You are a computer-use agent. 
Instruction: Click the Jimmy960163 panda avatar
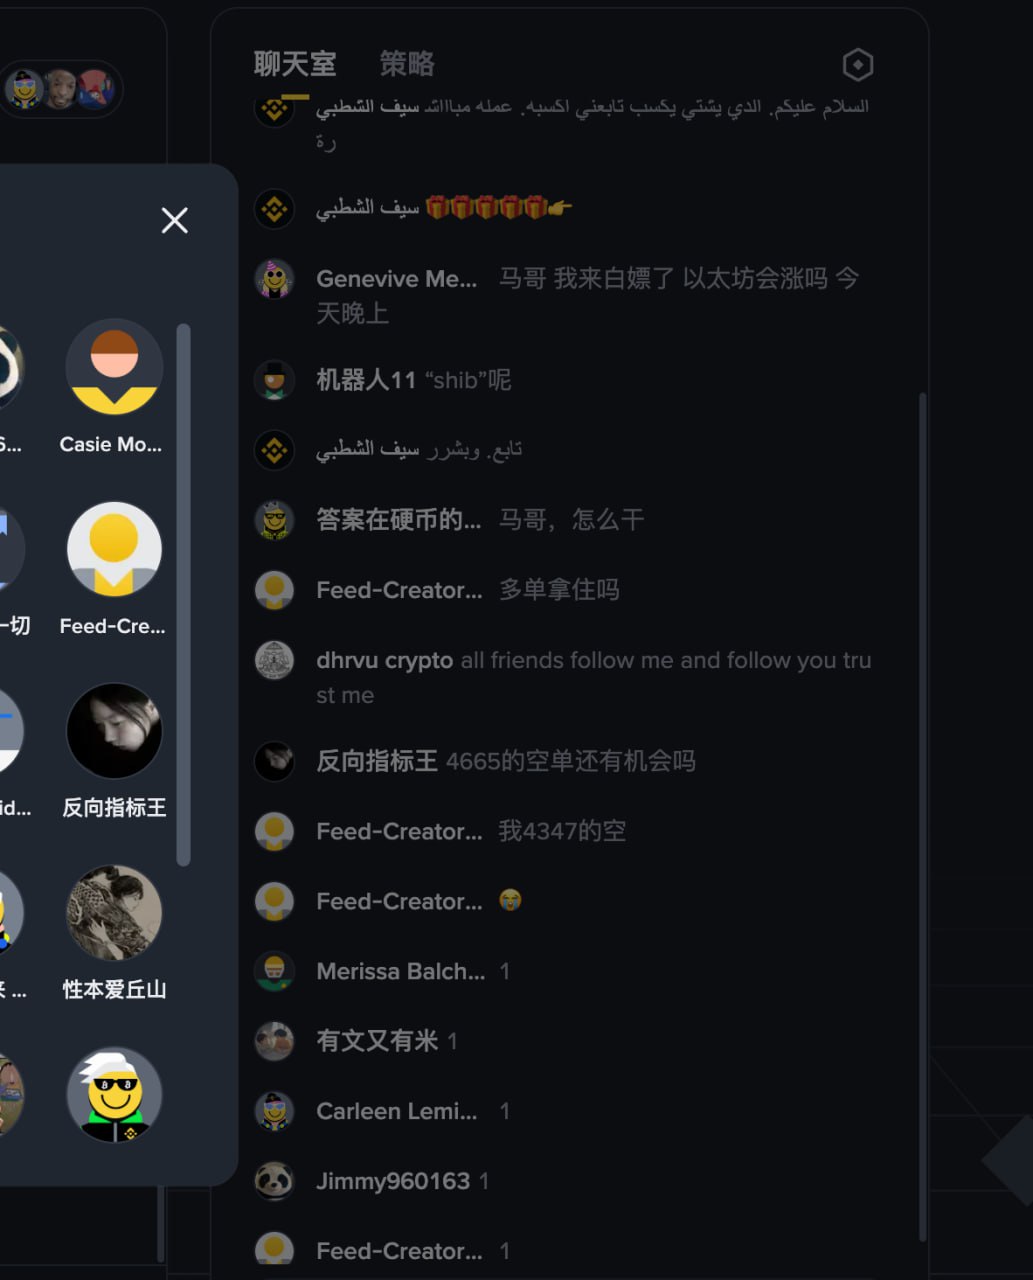coord(274,1181)
